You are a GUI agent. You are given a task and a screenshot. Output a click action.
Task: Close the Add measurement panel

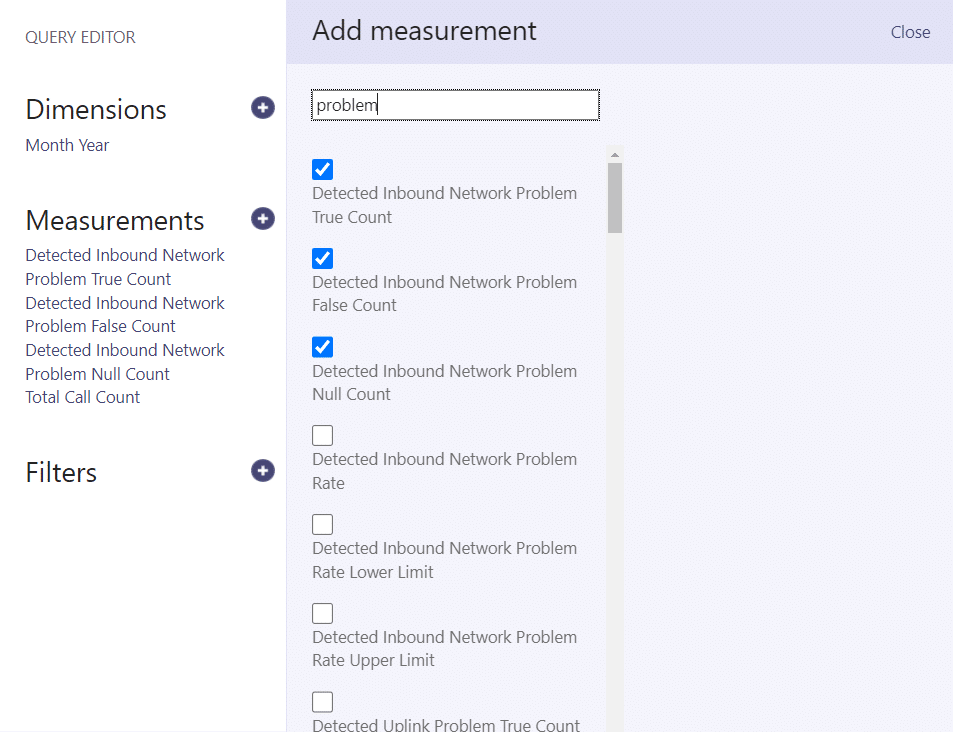[910, 32]
